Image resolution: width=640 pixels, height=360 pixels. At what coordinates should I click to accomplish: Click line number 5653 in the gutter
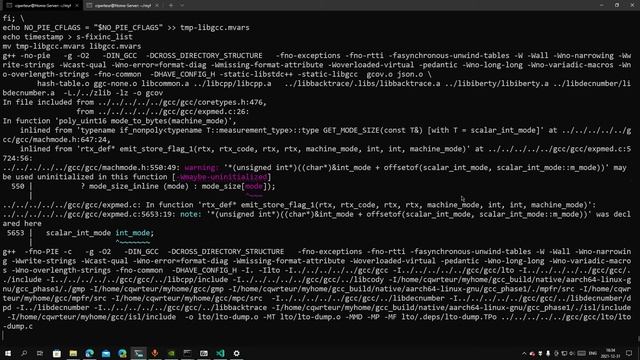(16, 233)
